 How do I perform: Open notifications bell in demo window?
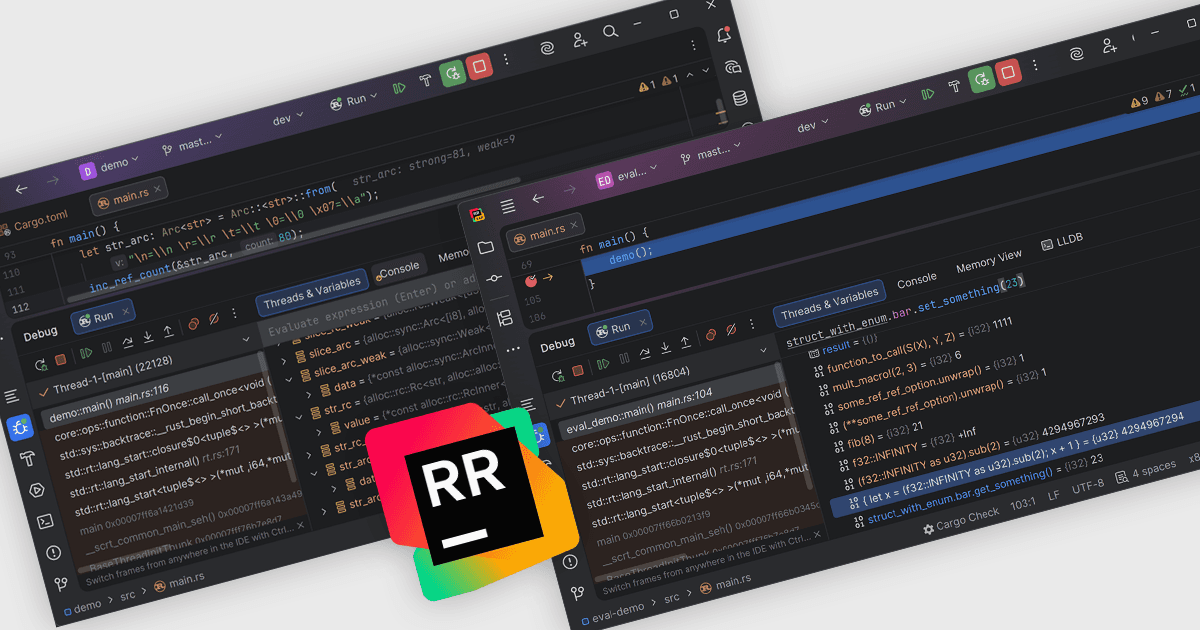coord(724,35)
